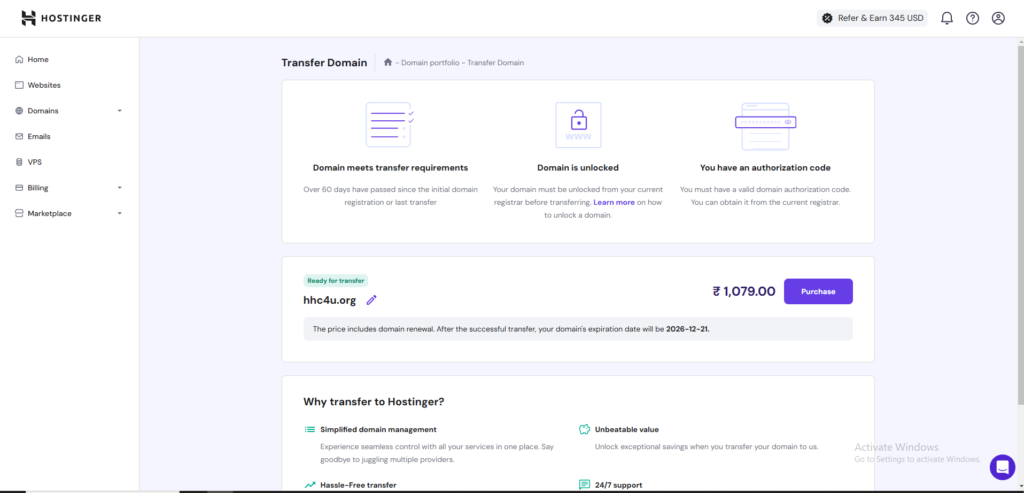The image size is (1024, 493).
Task: Click the Home sidebar house icon
Action: point(19,59)
